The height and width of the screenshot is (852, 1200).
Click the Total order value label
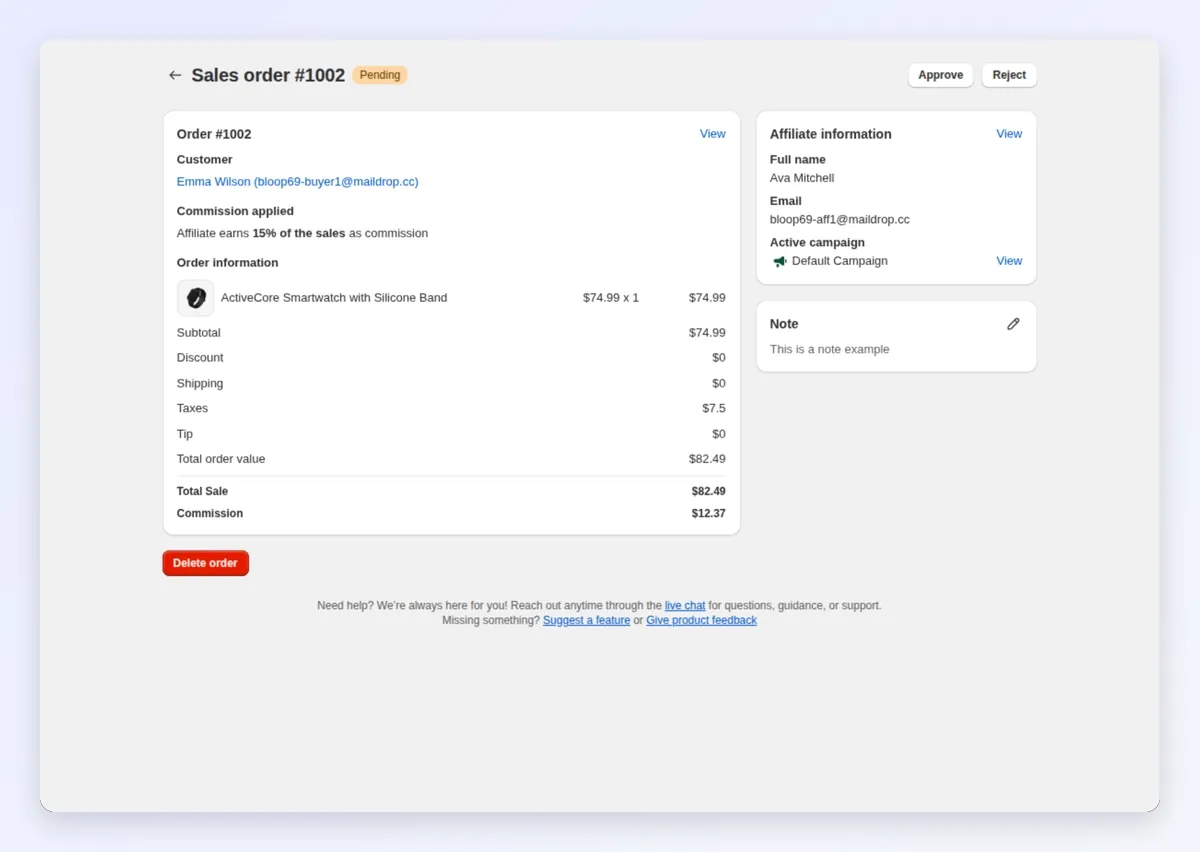tap(221, 459)
